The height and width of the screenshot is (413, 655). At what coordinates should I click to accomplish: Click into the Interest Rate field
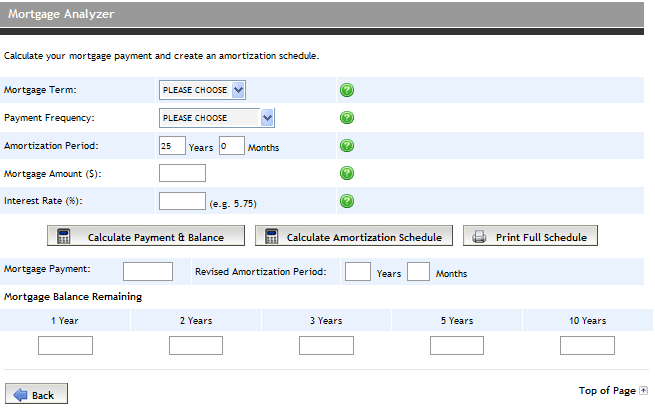pyautogui.click(x=182, y=201)
